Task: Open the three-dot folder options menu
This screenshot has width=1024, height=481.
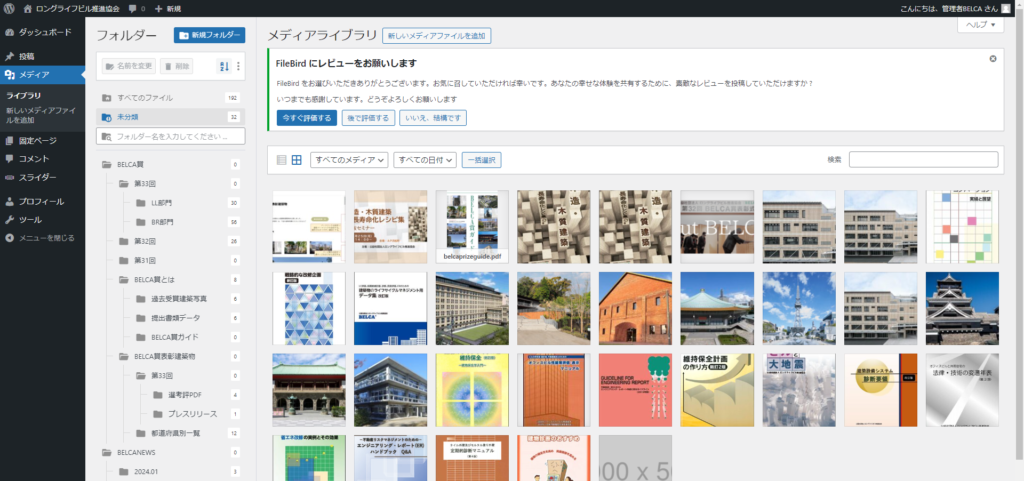Action: [x=238, y=66]
